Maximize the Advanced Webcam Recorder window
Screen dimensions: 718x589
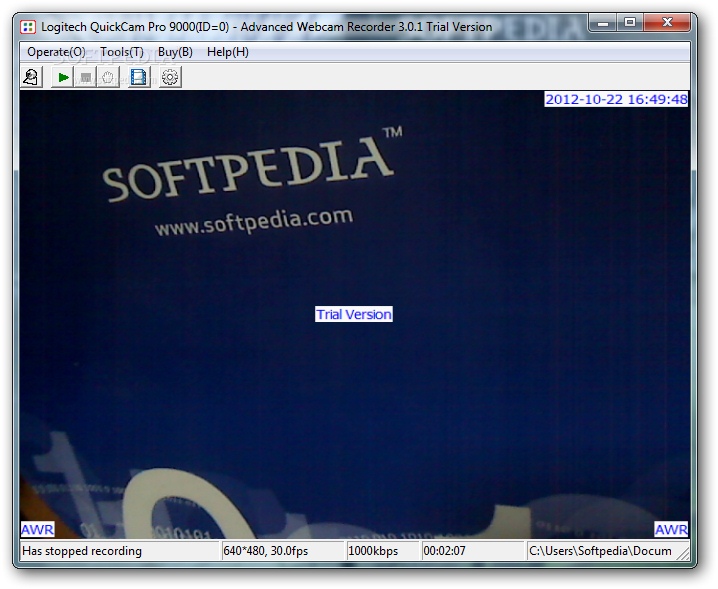(630, 22)
